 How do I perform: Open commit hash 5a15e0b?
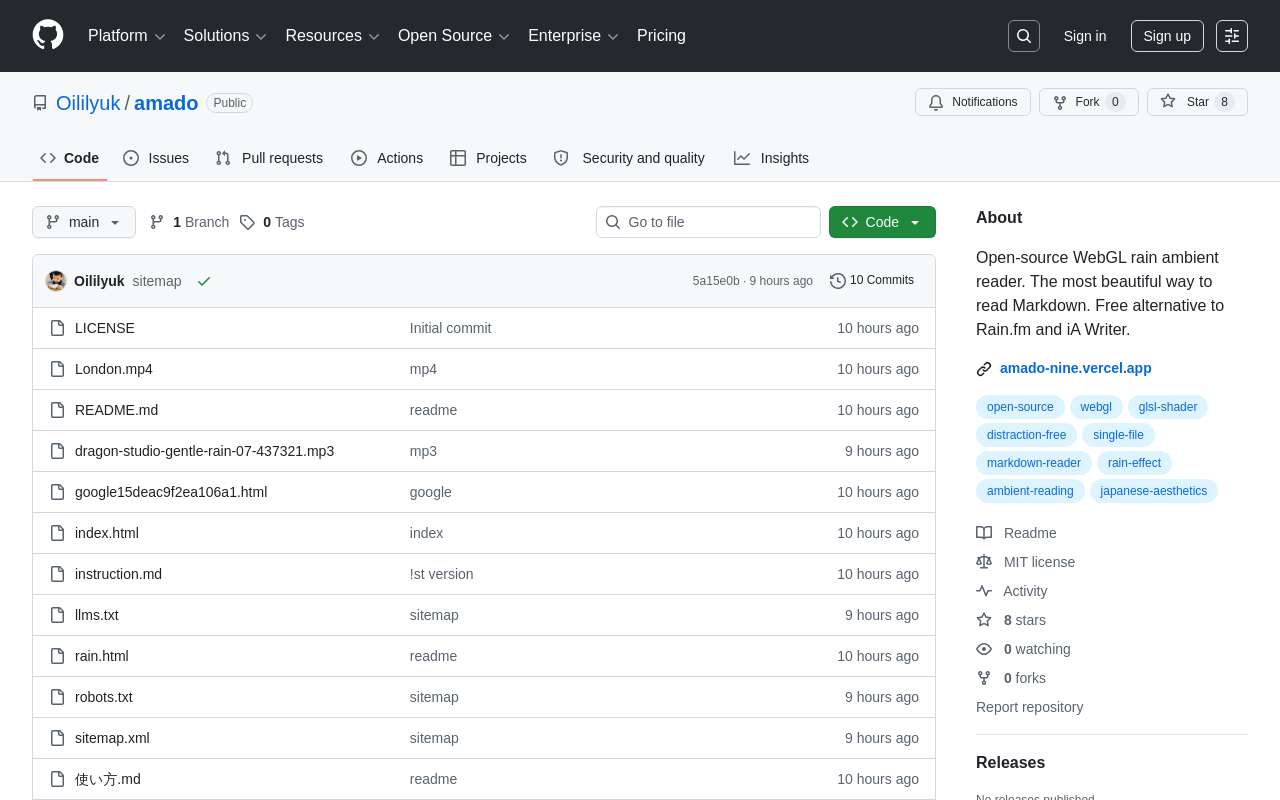[x=716, y=281]
